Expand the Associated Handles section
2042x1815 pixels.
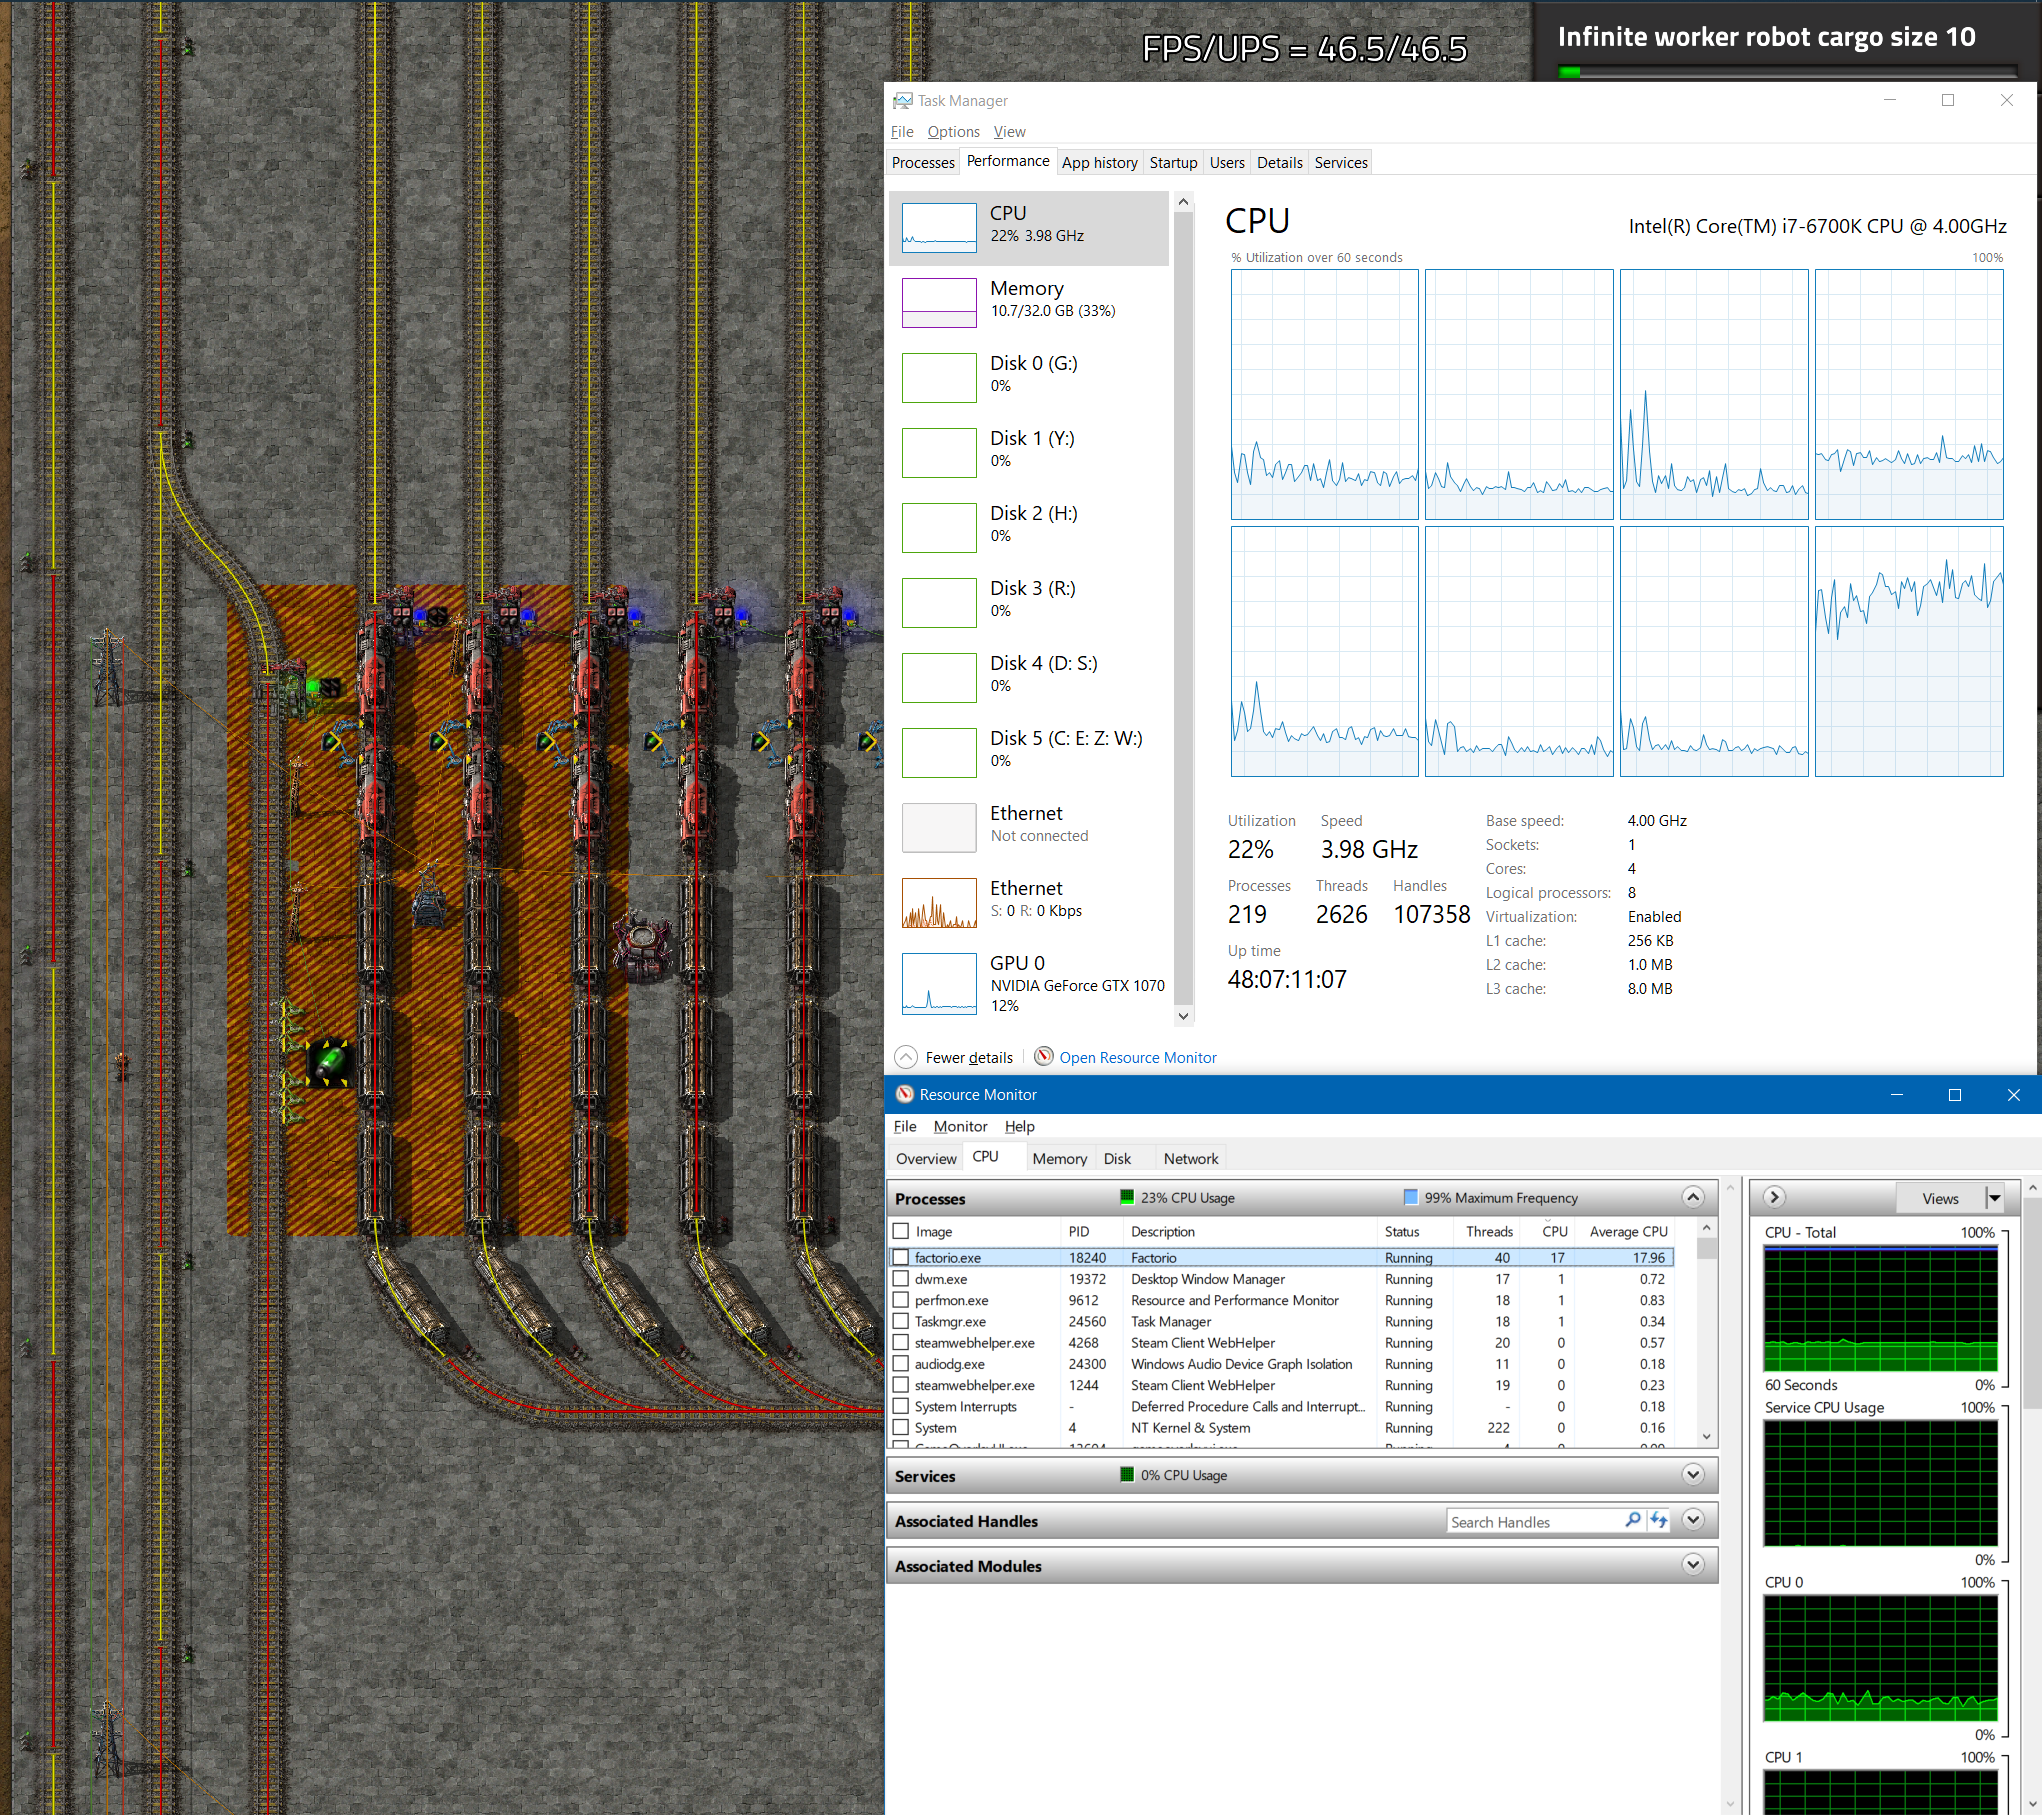1693,1520
